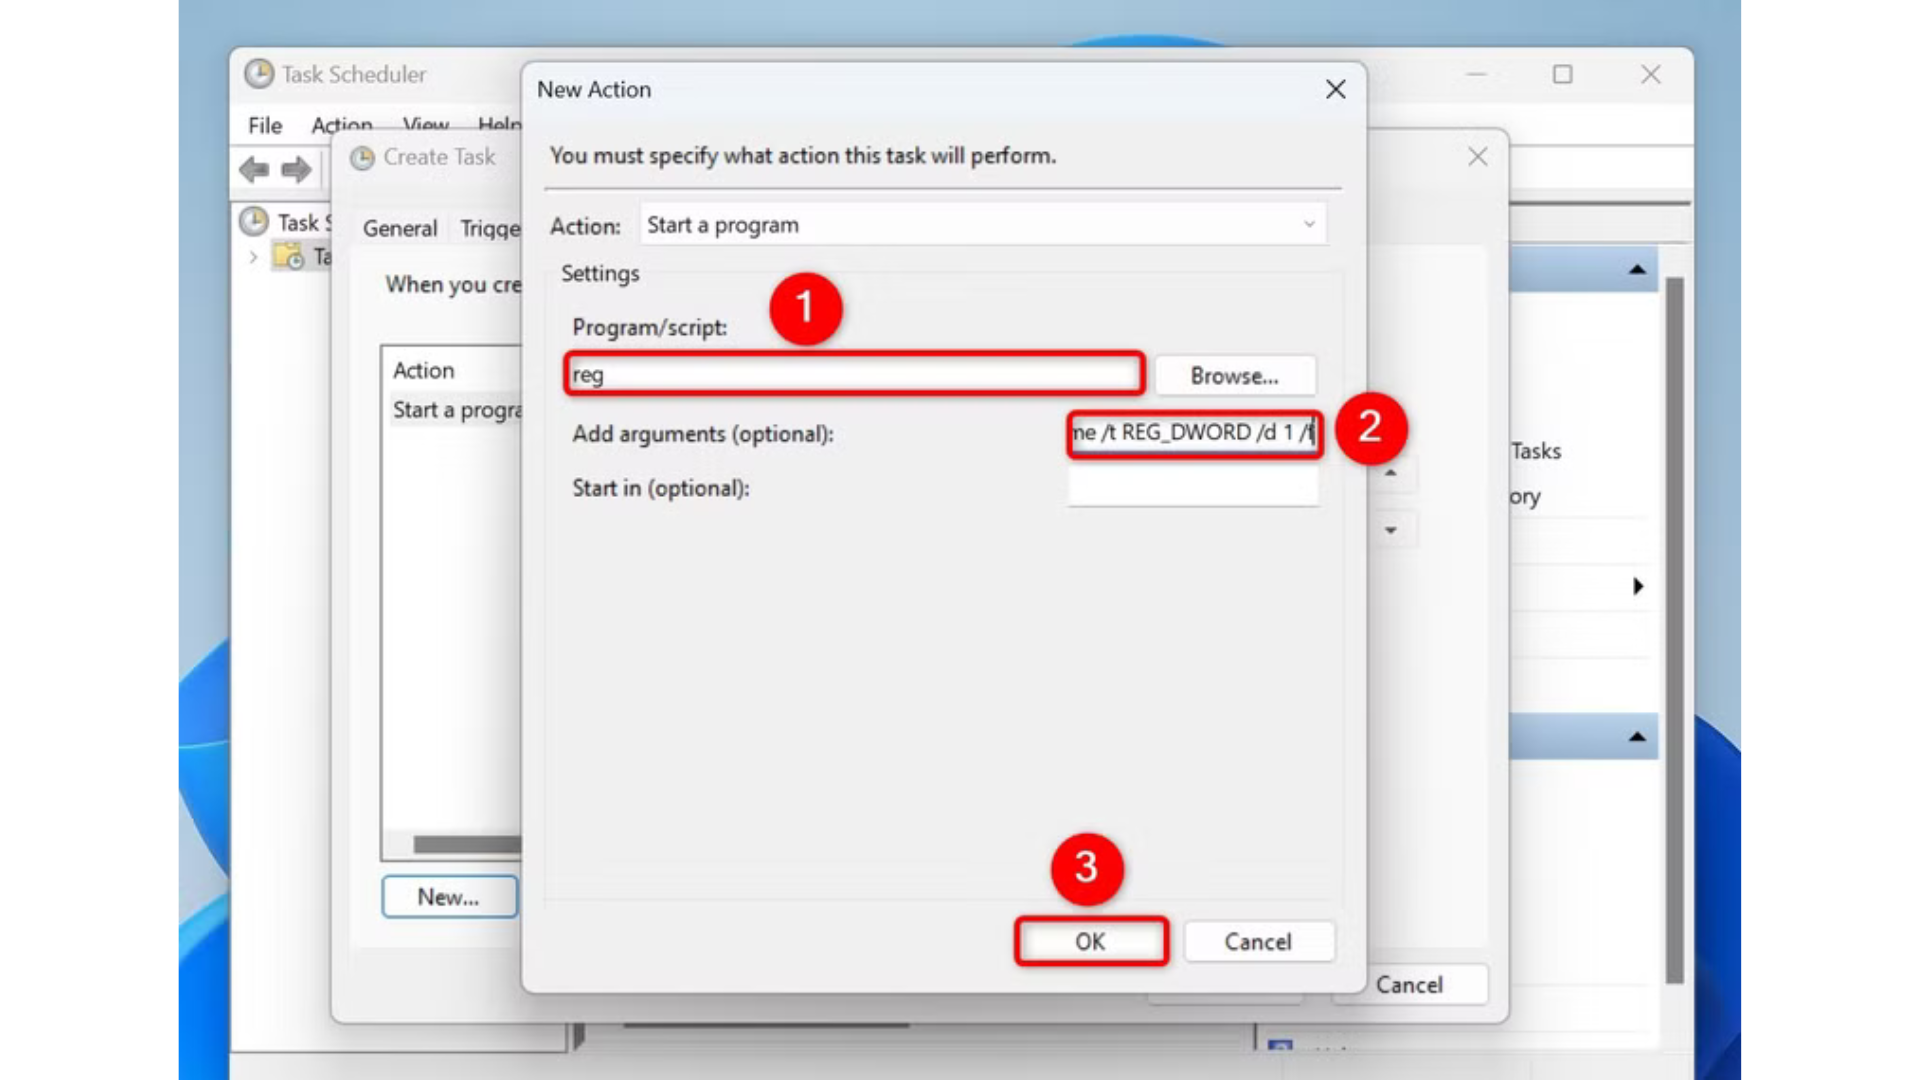This screenshot has width=1920, height=1080.
Task: Switch to the Triggers tab
Action: click(489, 228)
